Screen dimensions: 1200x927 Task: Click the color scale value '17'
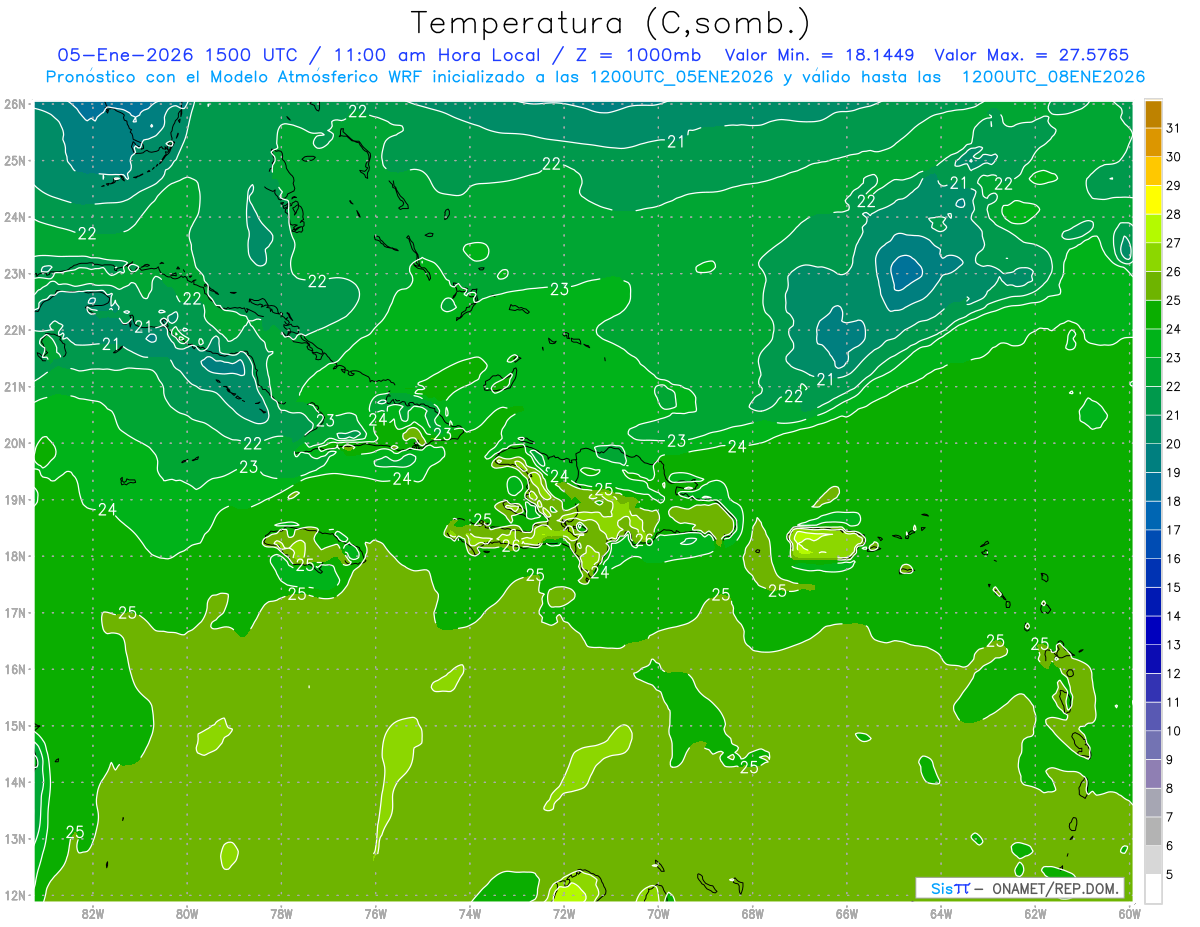coord(1174,530)
